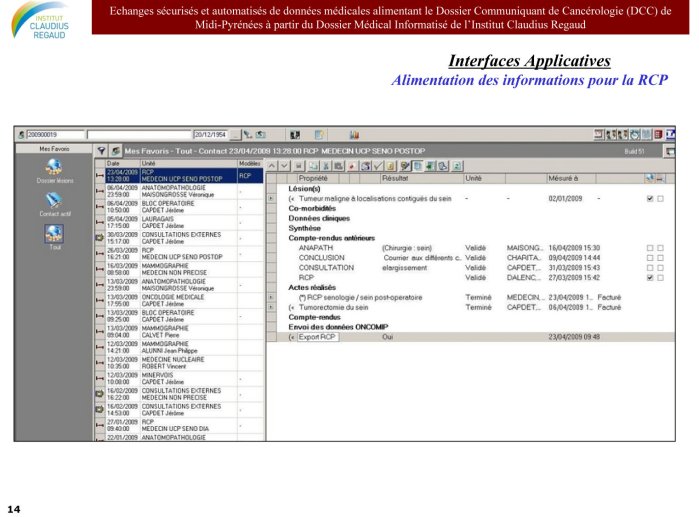Open the date picker button beside 20/12/1954
The image size is (699, 517).
[235, 135]
